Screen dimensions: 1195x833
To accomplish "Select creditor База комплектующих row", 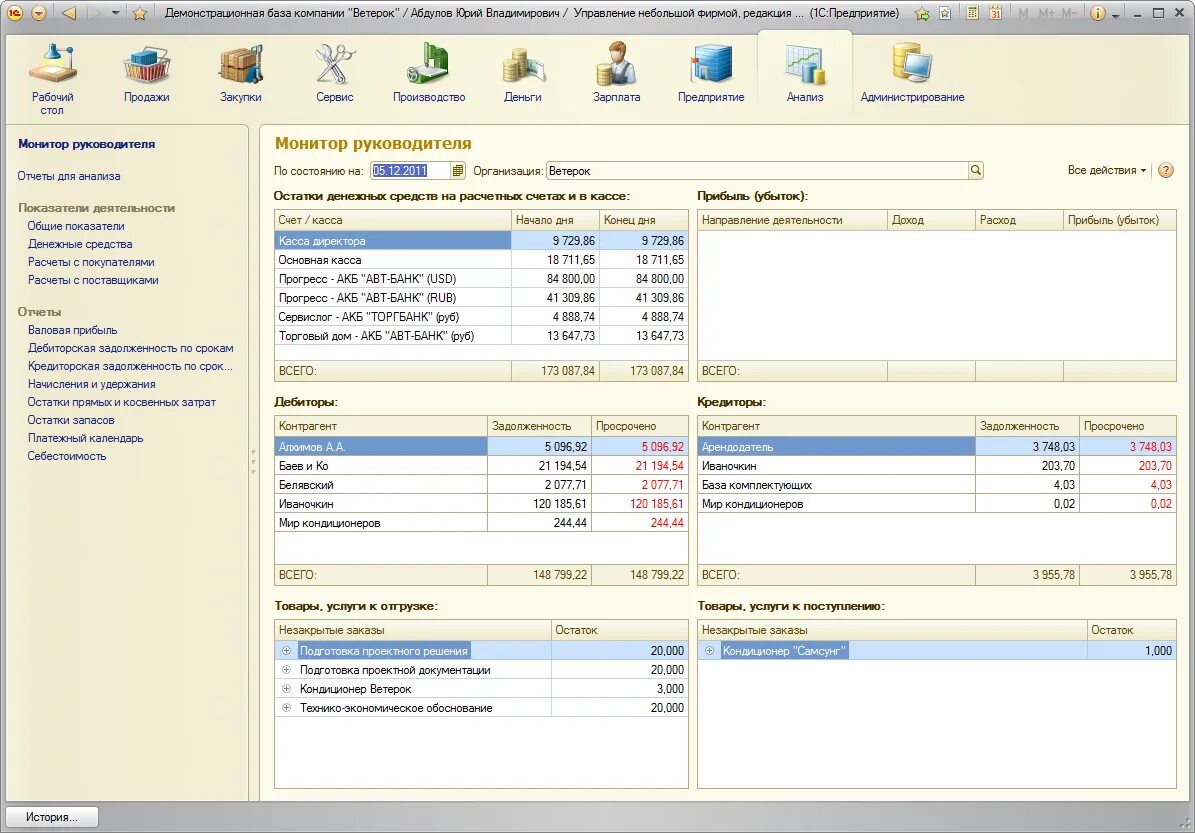I will (937, 485).
